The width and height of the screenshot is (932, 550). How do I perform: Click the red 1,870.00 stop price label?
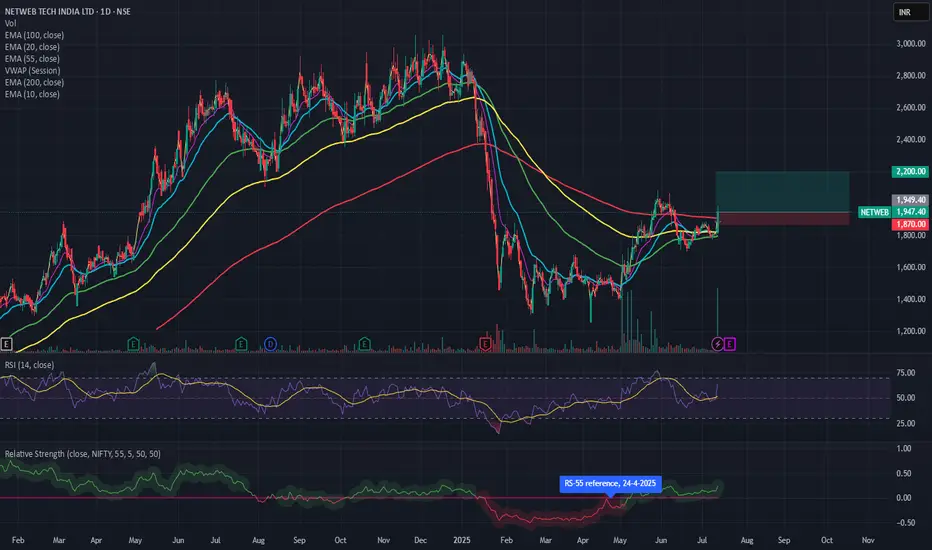coord(910,224)
